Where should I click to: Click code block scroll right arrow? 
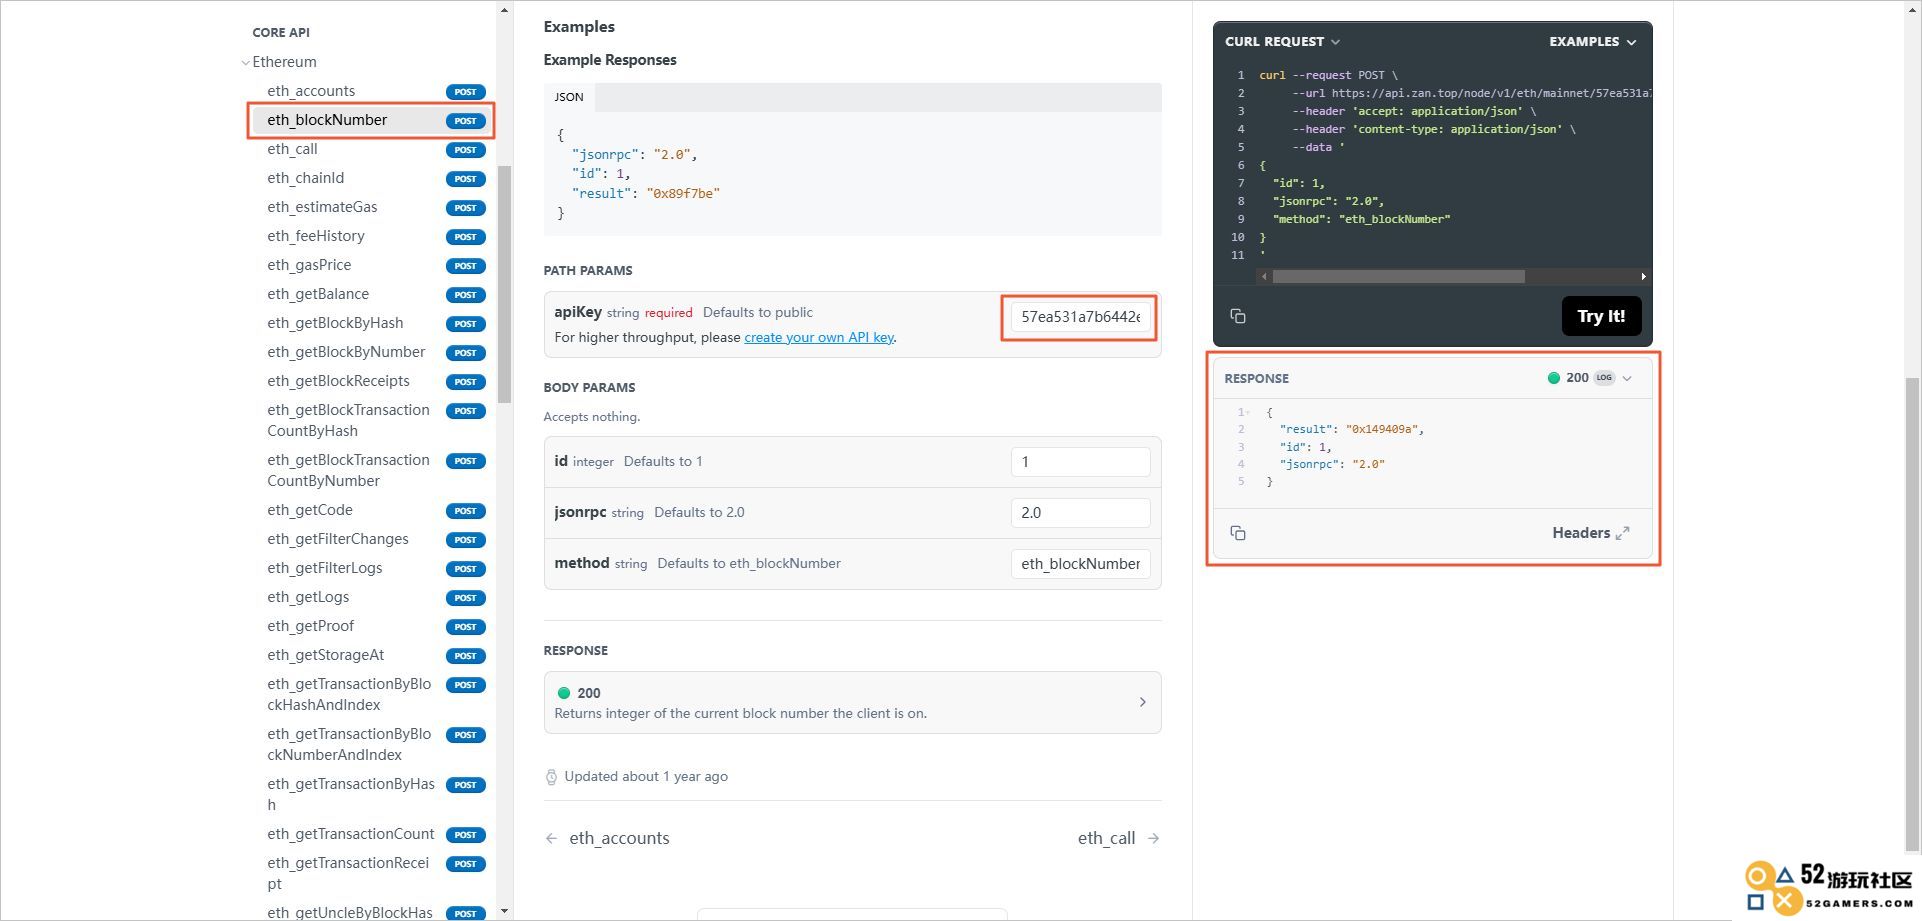pyautogui.click(x=1643, y=276)
